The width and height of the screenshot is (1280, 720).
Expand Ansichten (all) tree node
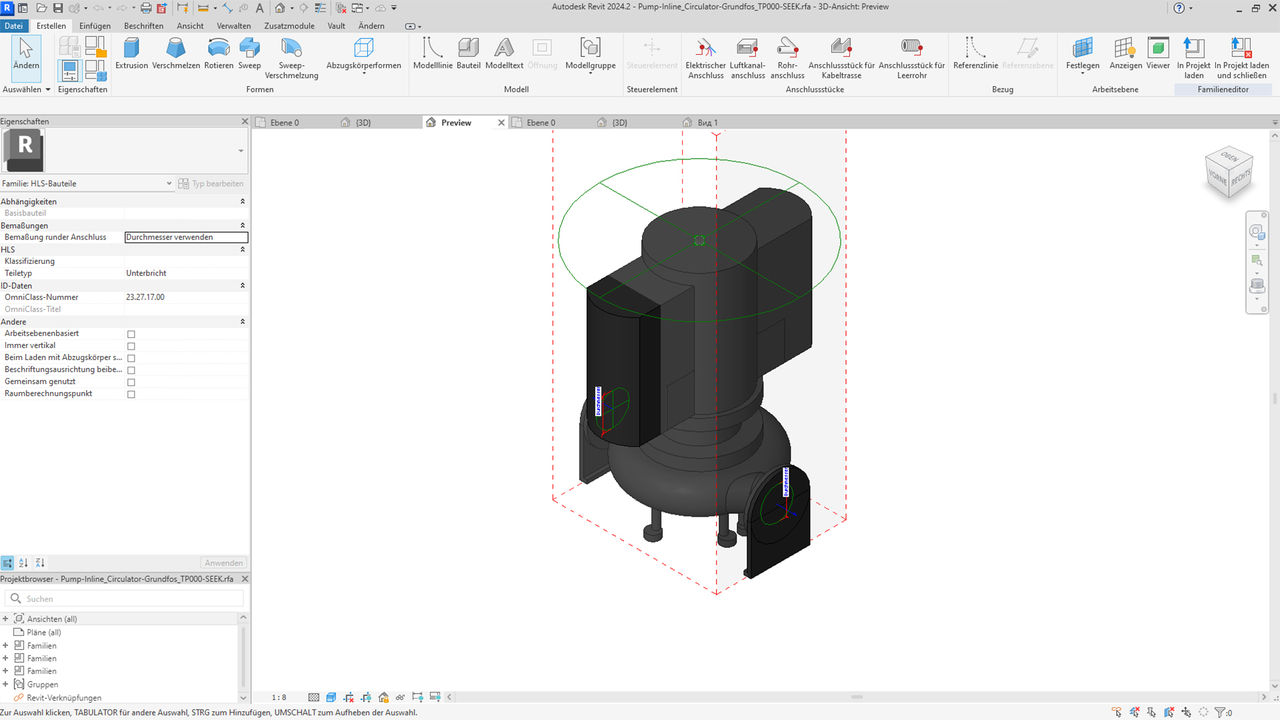[x=6, y=619]
